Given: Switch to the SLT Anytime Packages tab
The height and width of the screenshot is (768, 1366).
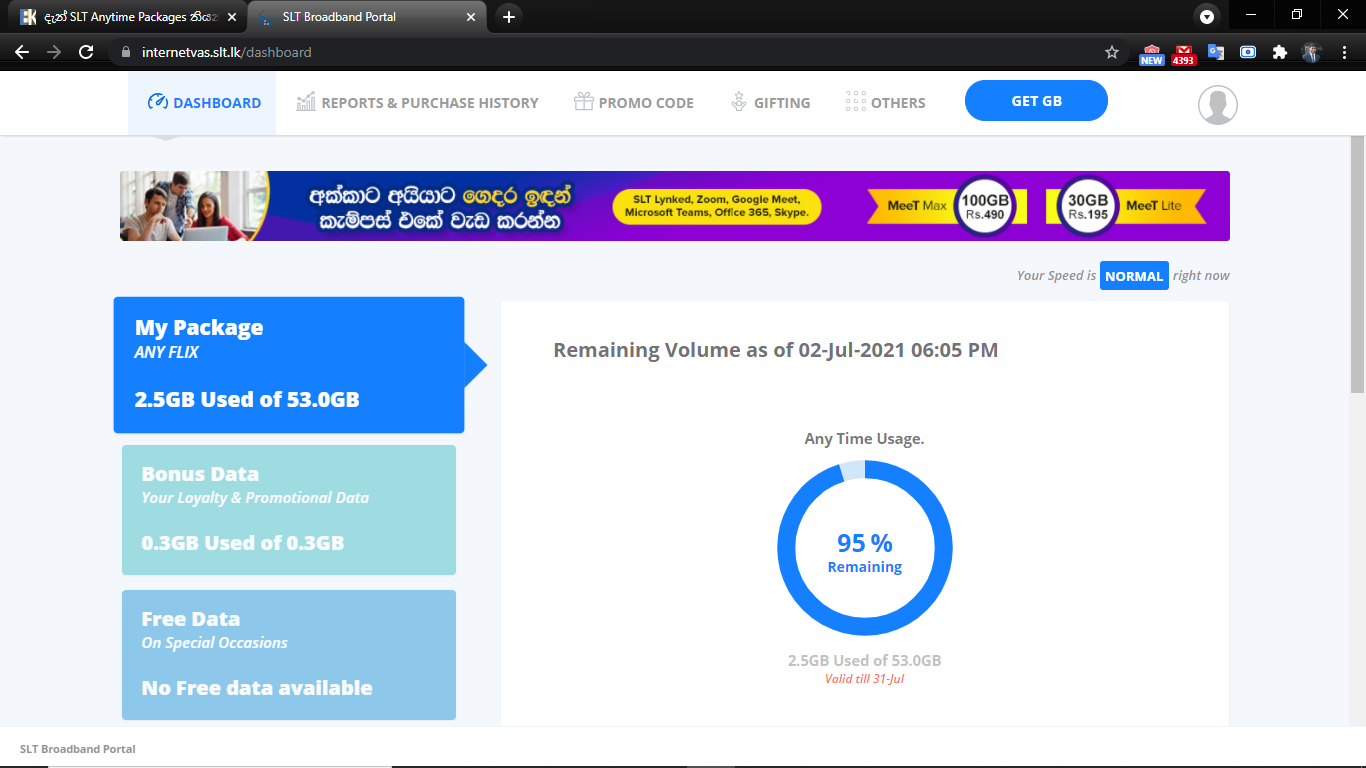Looking at the screenshot, I should pyautogui.click(x=128, y=17).
